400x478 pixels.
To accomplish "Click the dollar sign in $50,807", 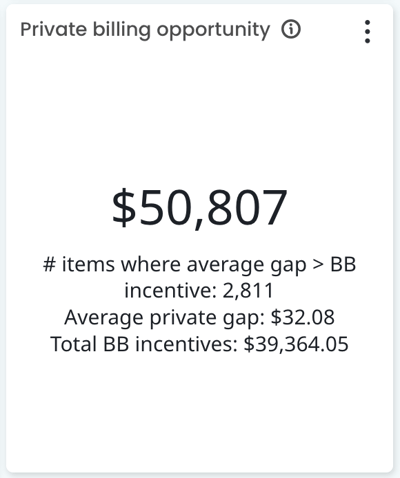I will 124,207.
